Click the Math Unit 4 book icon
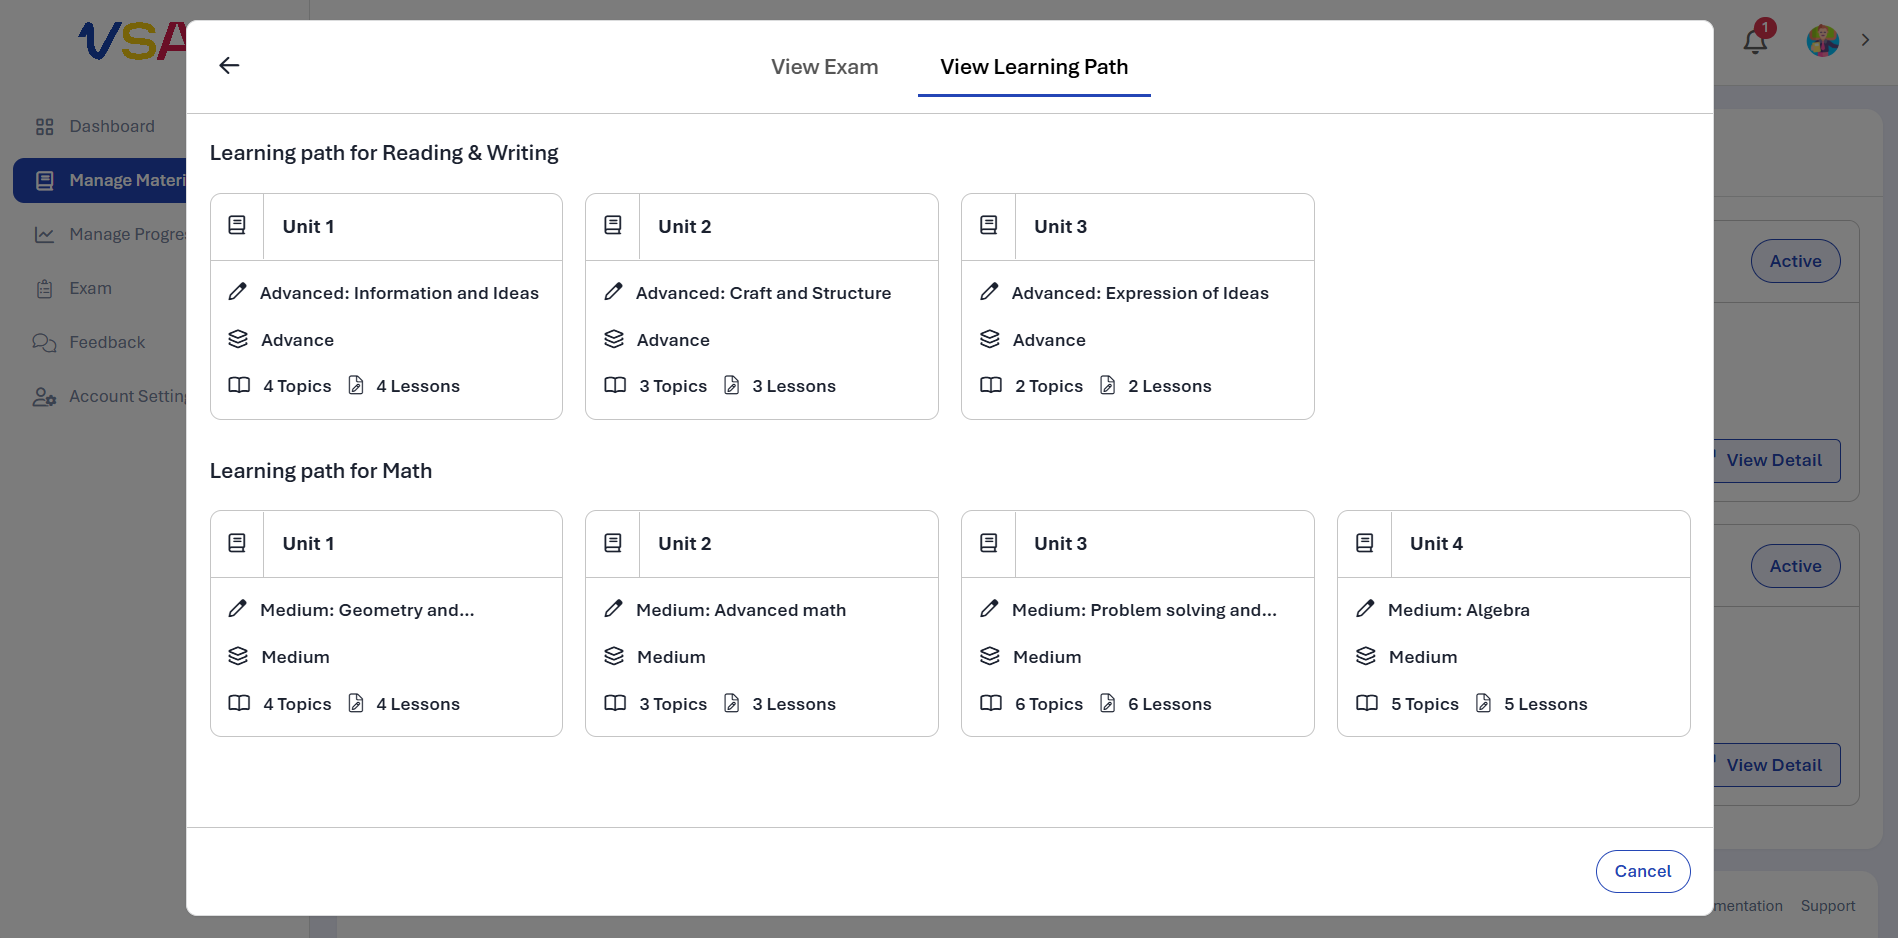Screen dimensions: 1898x938 1365,543
